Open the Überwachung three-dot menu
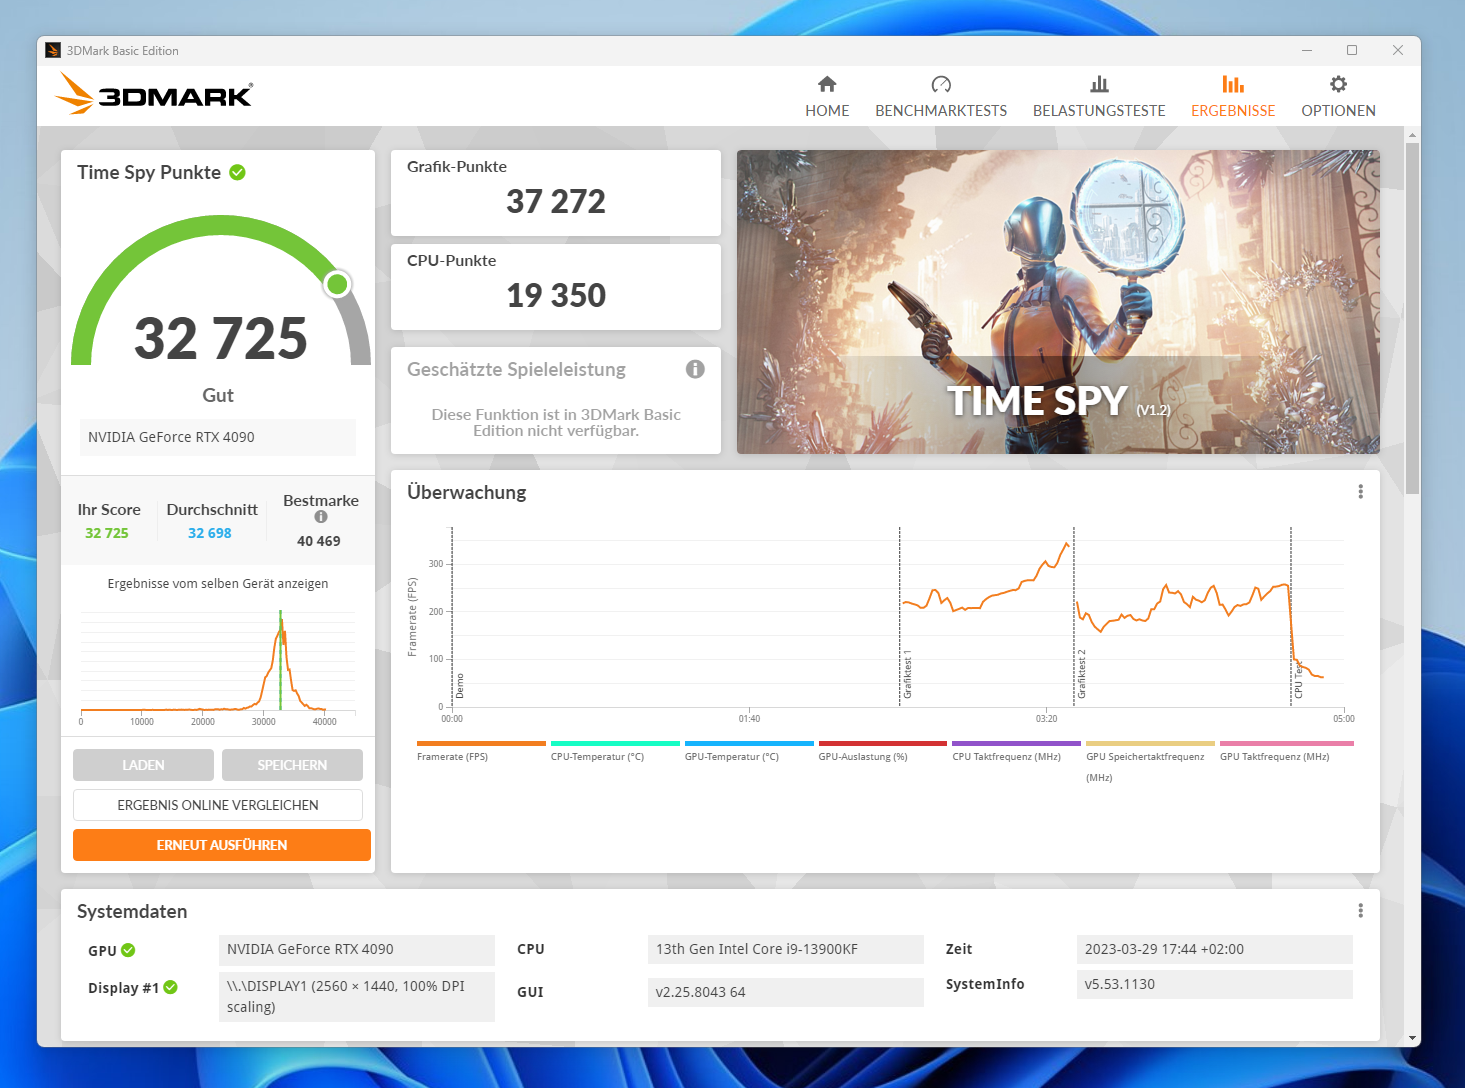 pyautogui.click(x=1360, y=492)
